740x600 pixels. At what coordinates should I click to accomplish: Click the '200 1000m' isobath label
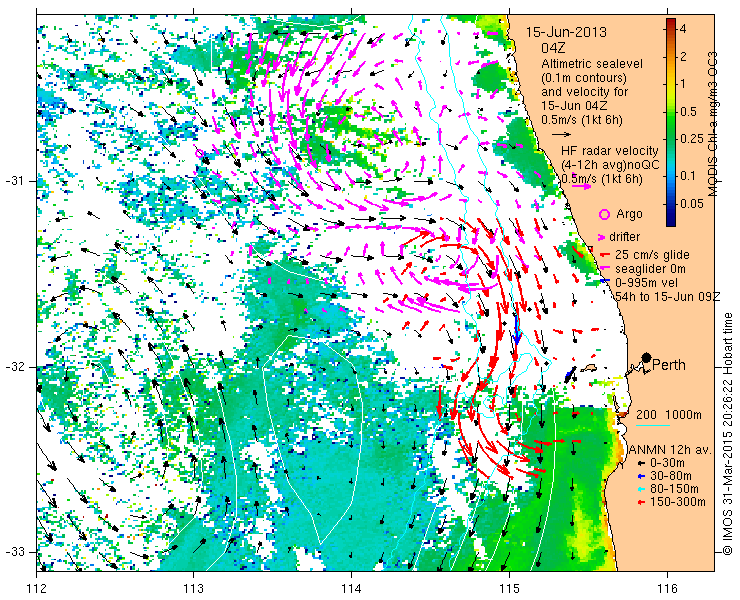[669, 415]
